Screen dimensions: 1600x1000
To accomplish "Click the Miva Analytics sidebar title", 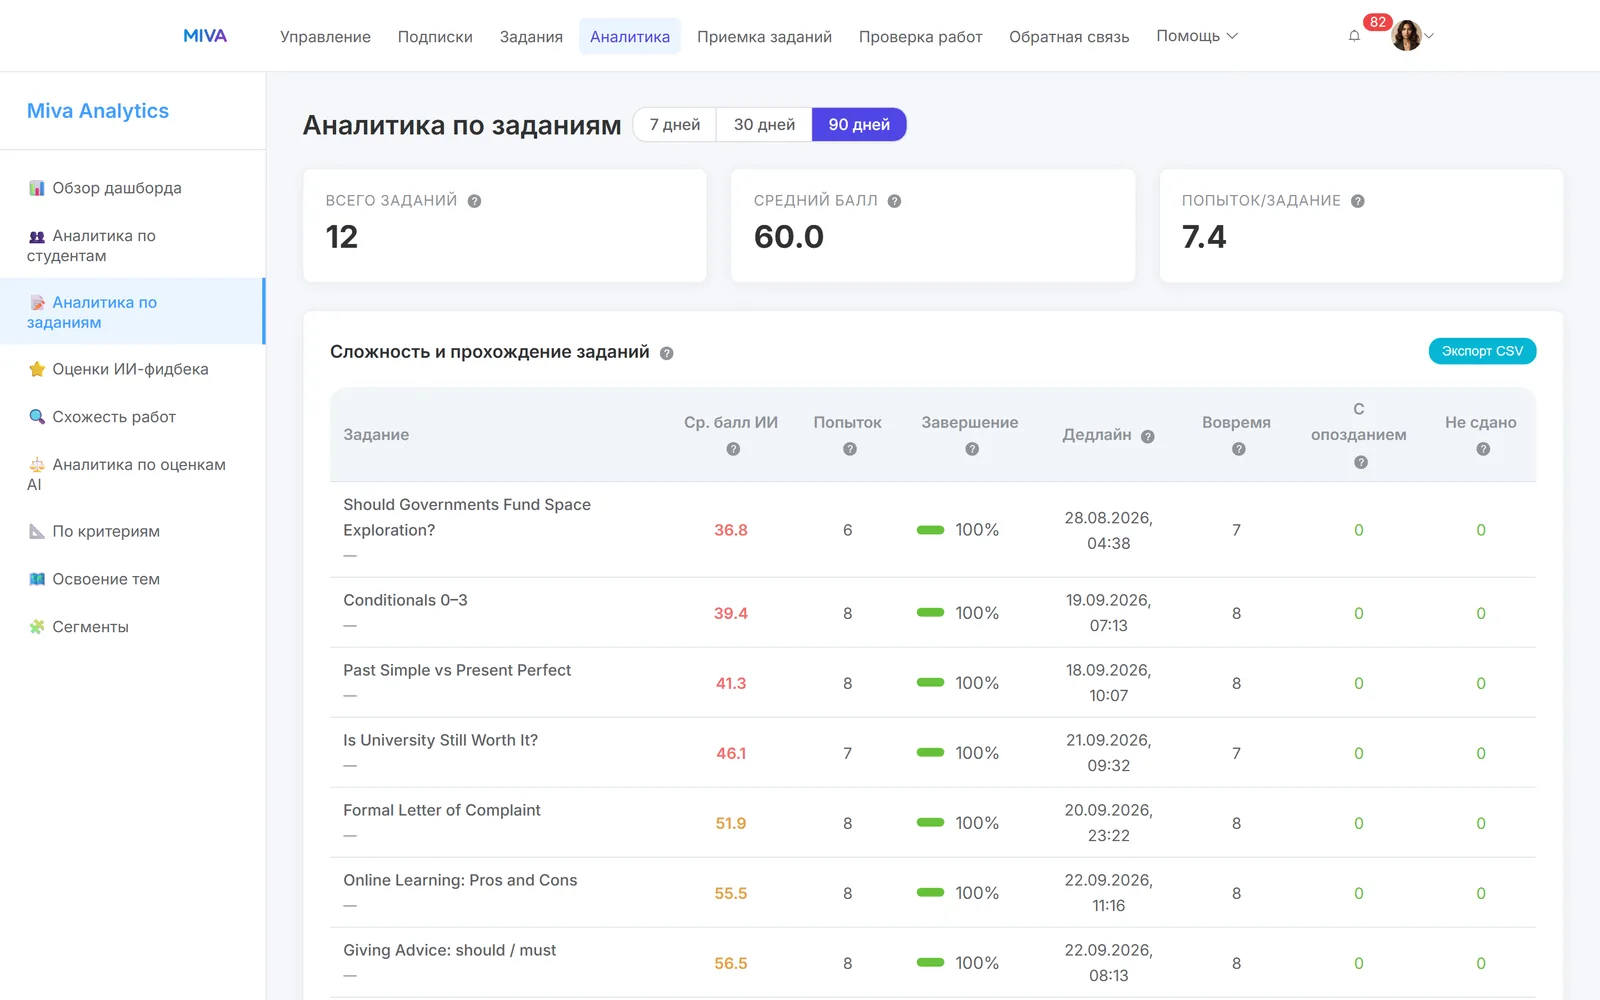I will tap(98, 111).
